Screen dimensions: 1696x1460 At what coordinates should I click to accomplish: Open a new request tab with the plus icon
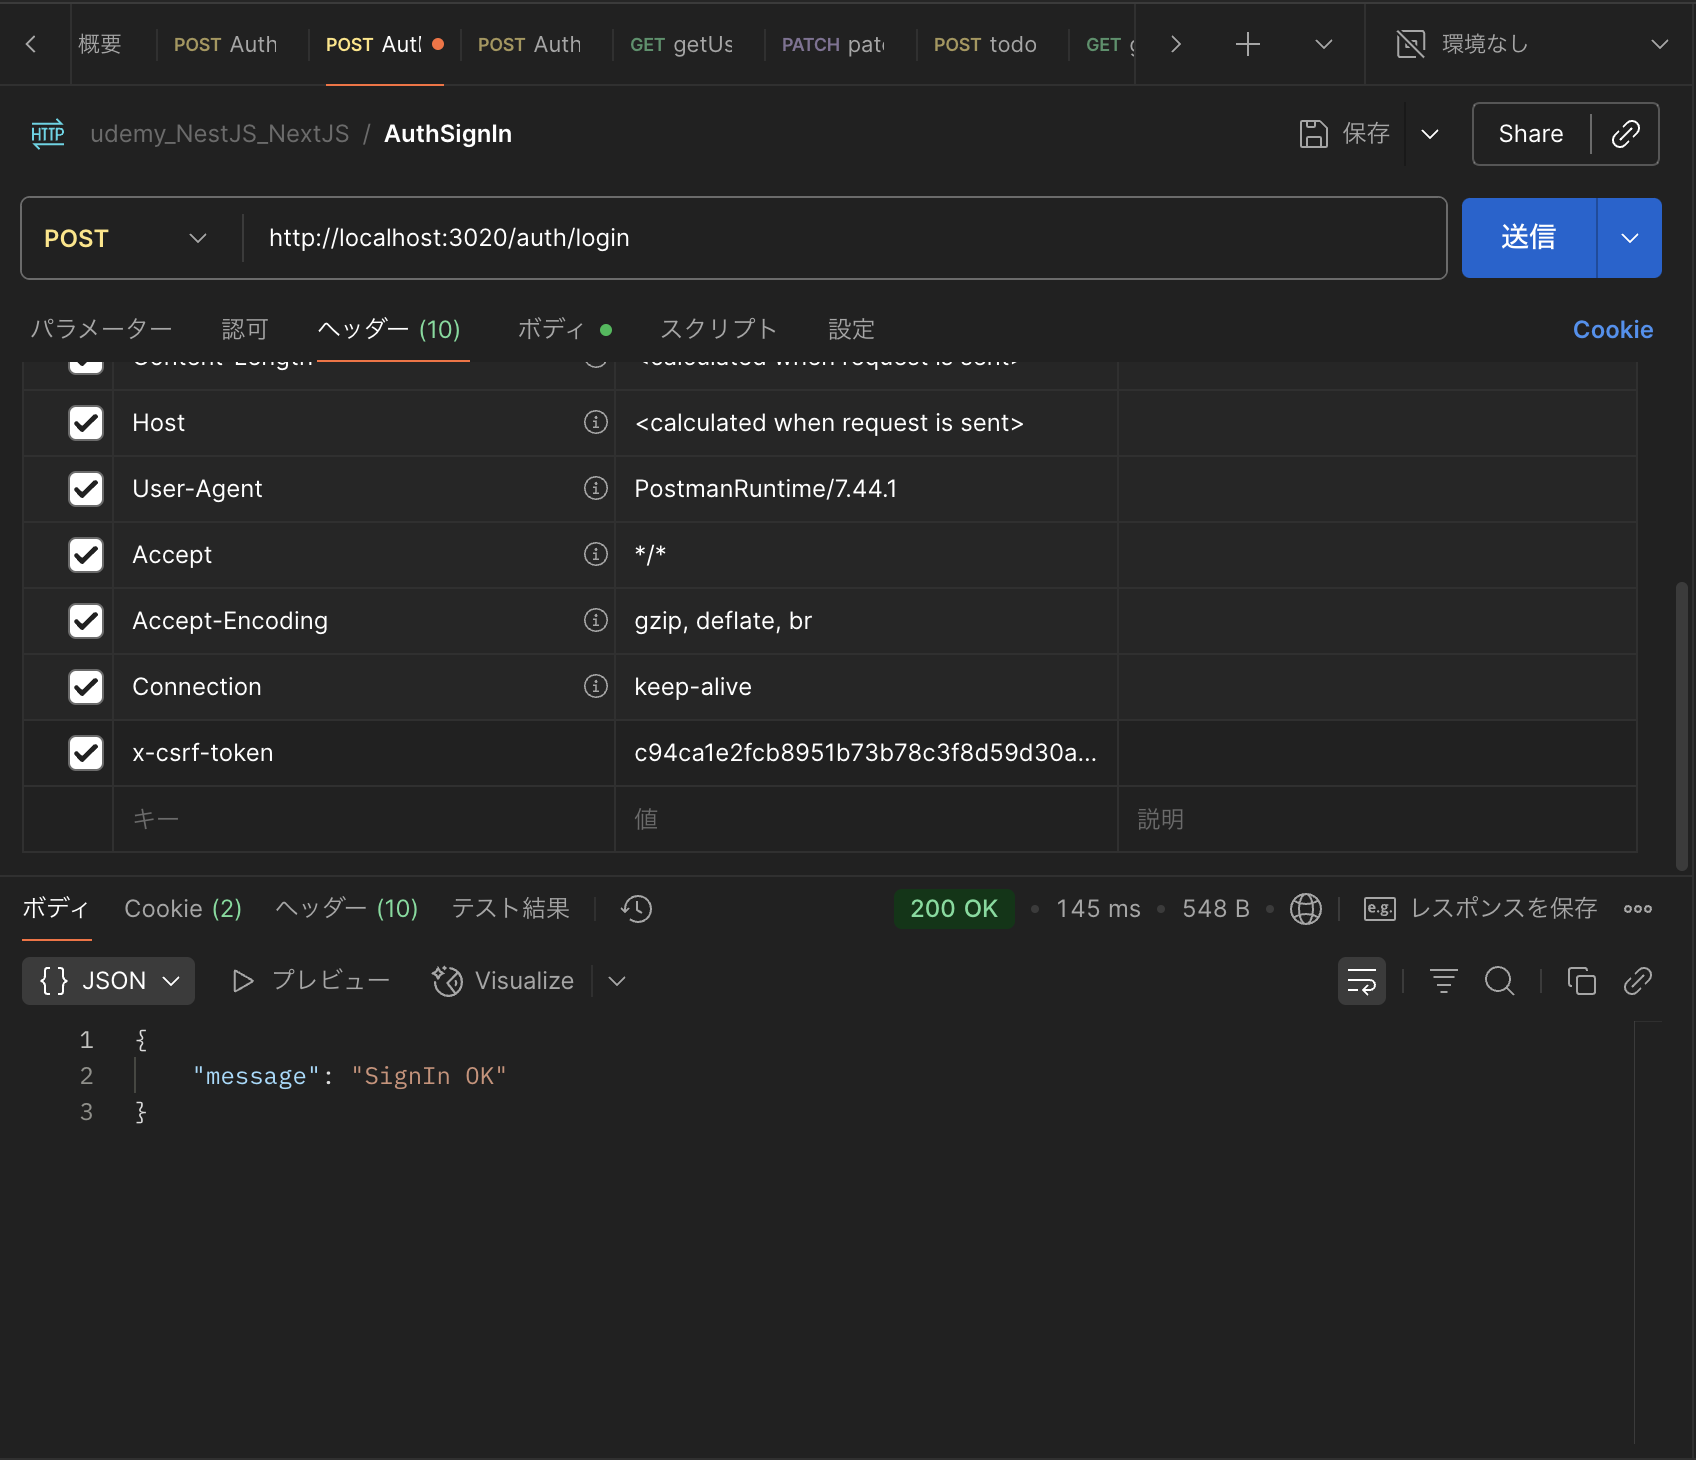pos(1247,44)
